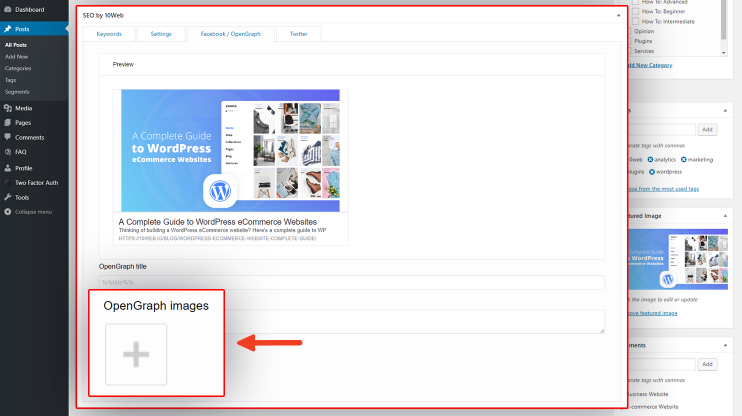Click the preview title 'A Complete Guide to WordPress eCommerce Websites'
The height and width of the screenshot is (416, 742).
click(x=218, y=222)
